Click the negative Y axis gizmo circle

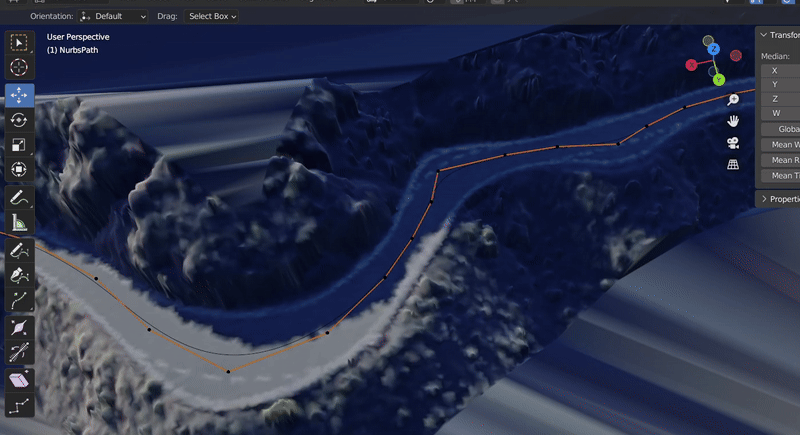(708, 40)
